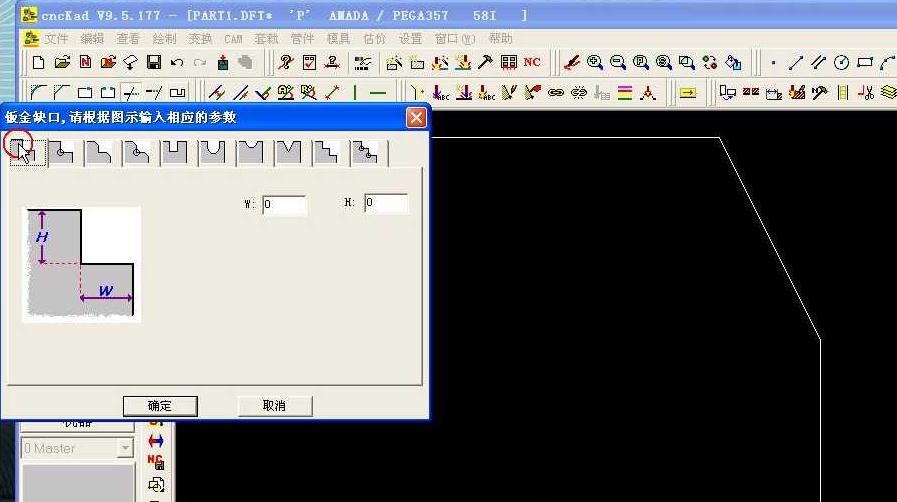Click the red NC generation icon
This screenshot has height=502, width=897.
click(x=532, y=62)
